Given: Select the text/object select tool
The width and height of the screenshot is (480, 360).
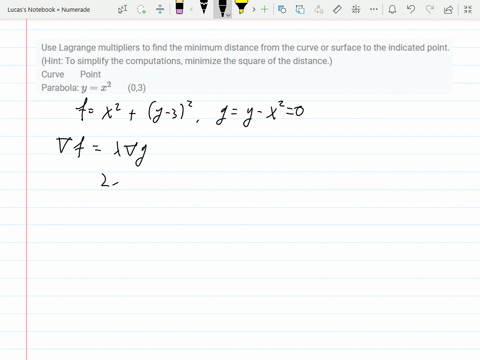Looking at the screenshot, I should [122, 10].
